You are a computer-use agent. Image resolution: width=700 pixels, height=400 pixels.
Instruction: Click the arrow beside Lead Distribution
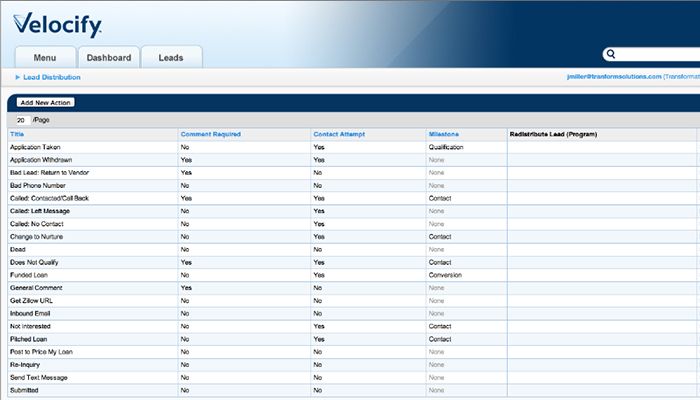pyautogui.click(x=17, y=77)
